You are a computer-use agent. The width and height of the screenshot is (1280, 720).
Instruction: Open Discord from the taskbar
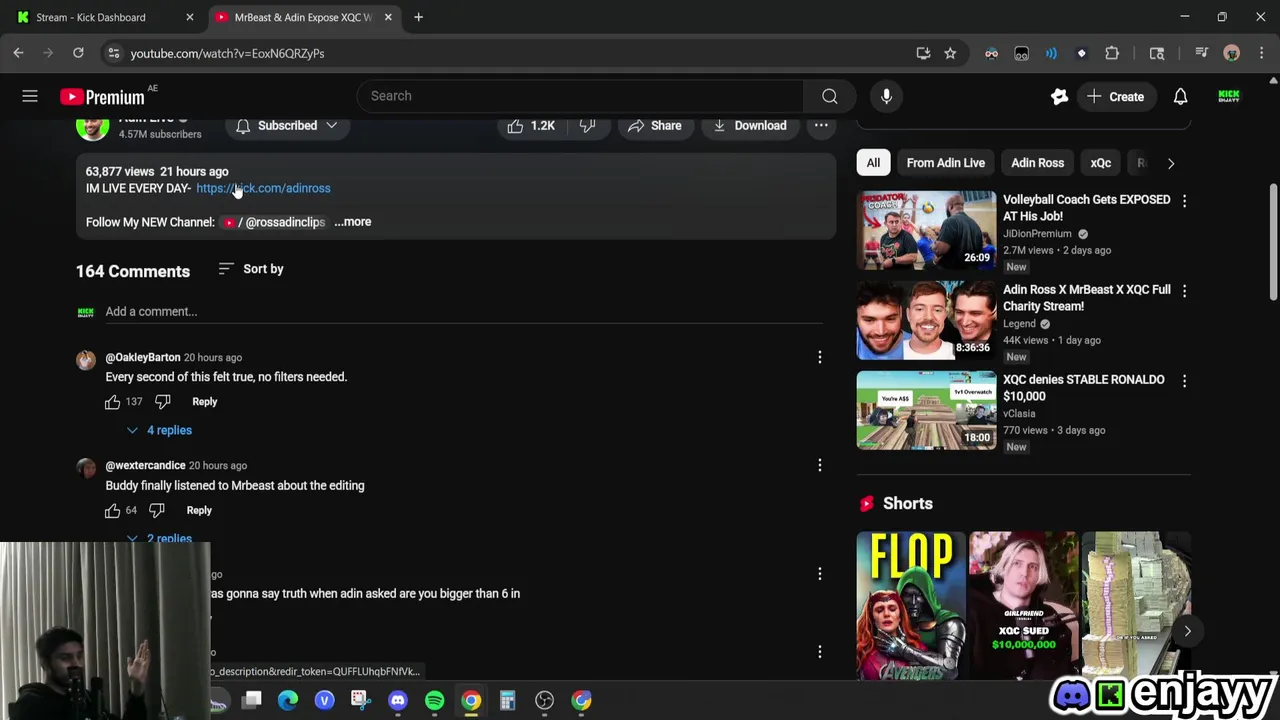398,700
